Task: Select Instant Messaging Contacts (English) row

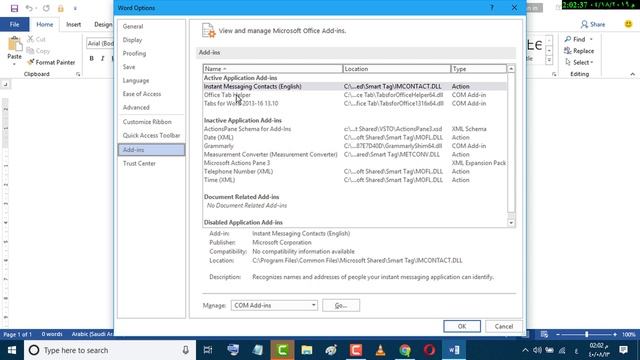Action: click(x=355, y=86)
